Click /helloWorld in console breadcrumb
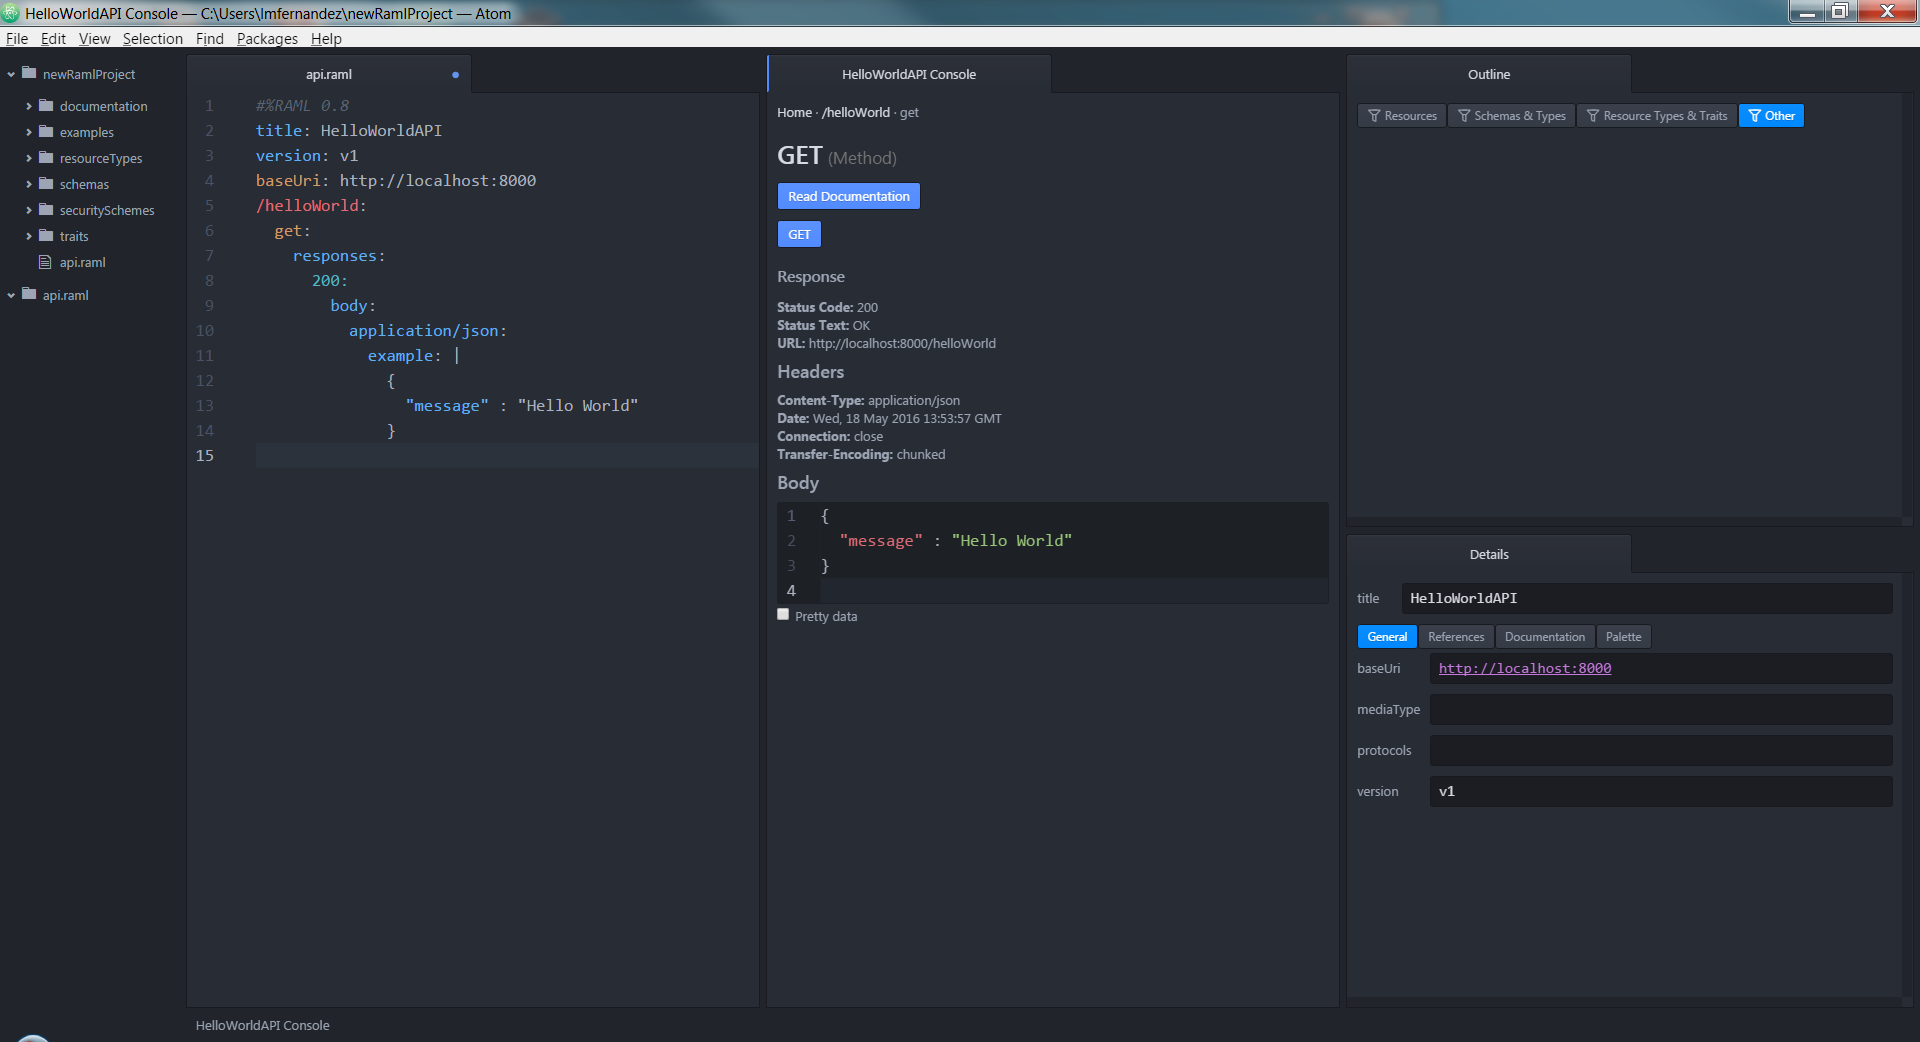Viewport: 1920px width, 1042px height. point(856,112)
